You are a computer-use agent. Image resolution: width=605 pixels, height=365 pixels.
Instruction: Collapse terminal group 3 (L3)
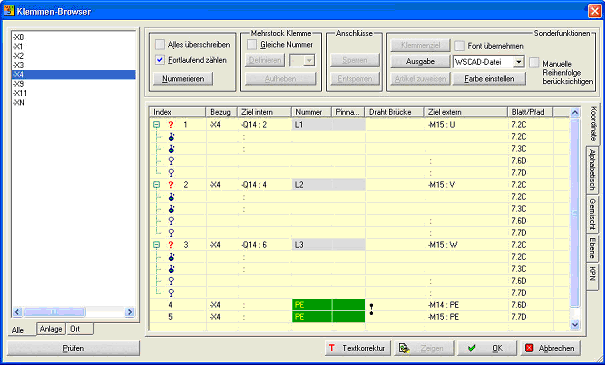(156, 245)
